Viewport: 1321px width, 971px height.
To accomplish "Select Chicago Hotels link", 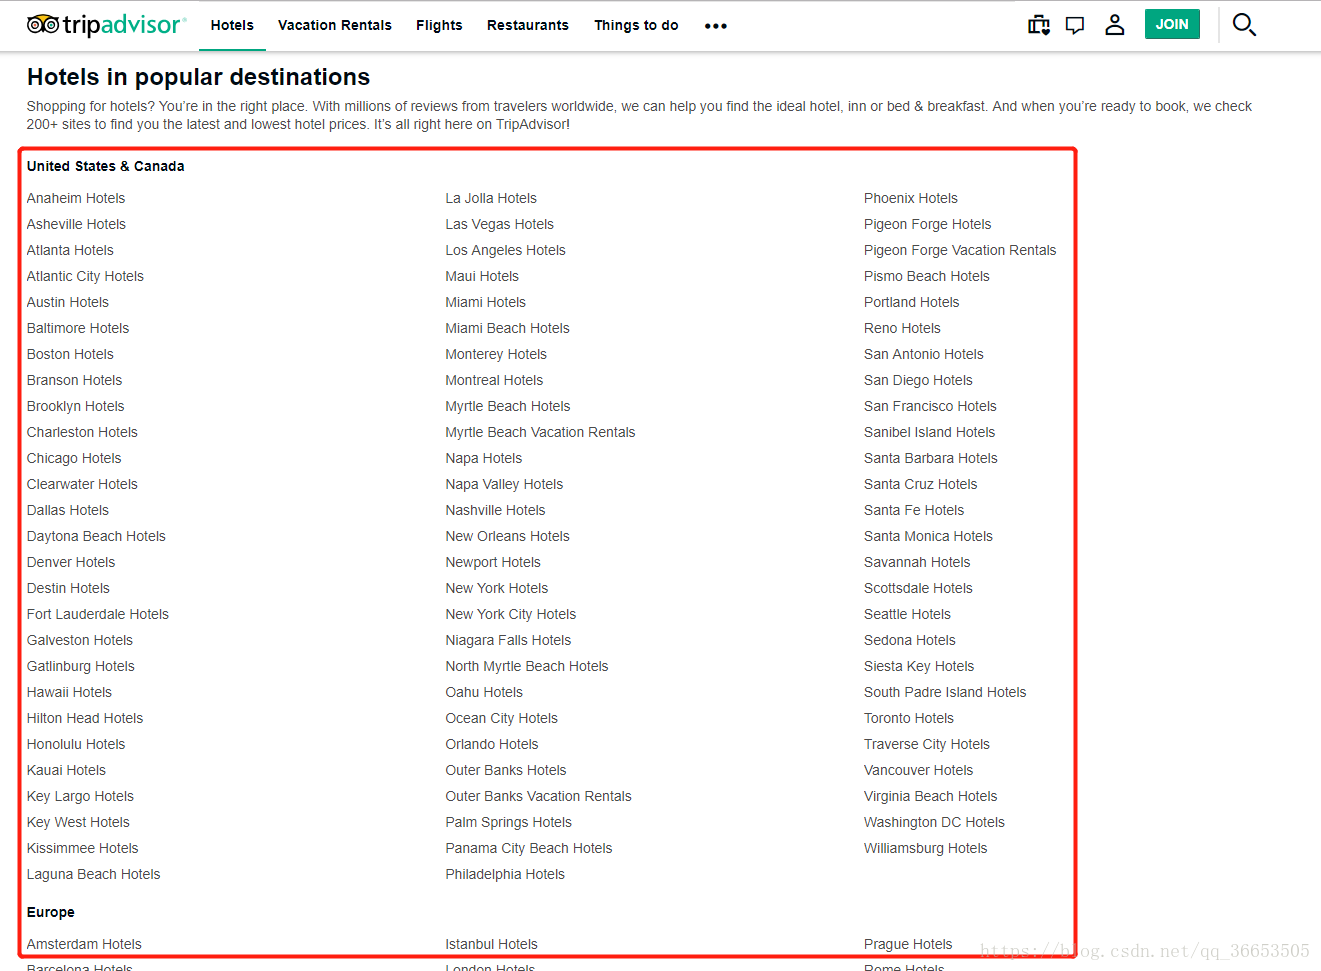I will (74, 458).
